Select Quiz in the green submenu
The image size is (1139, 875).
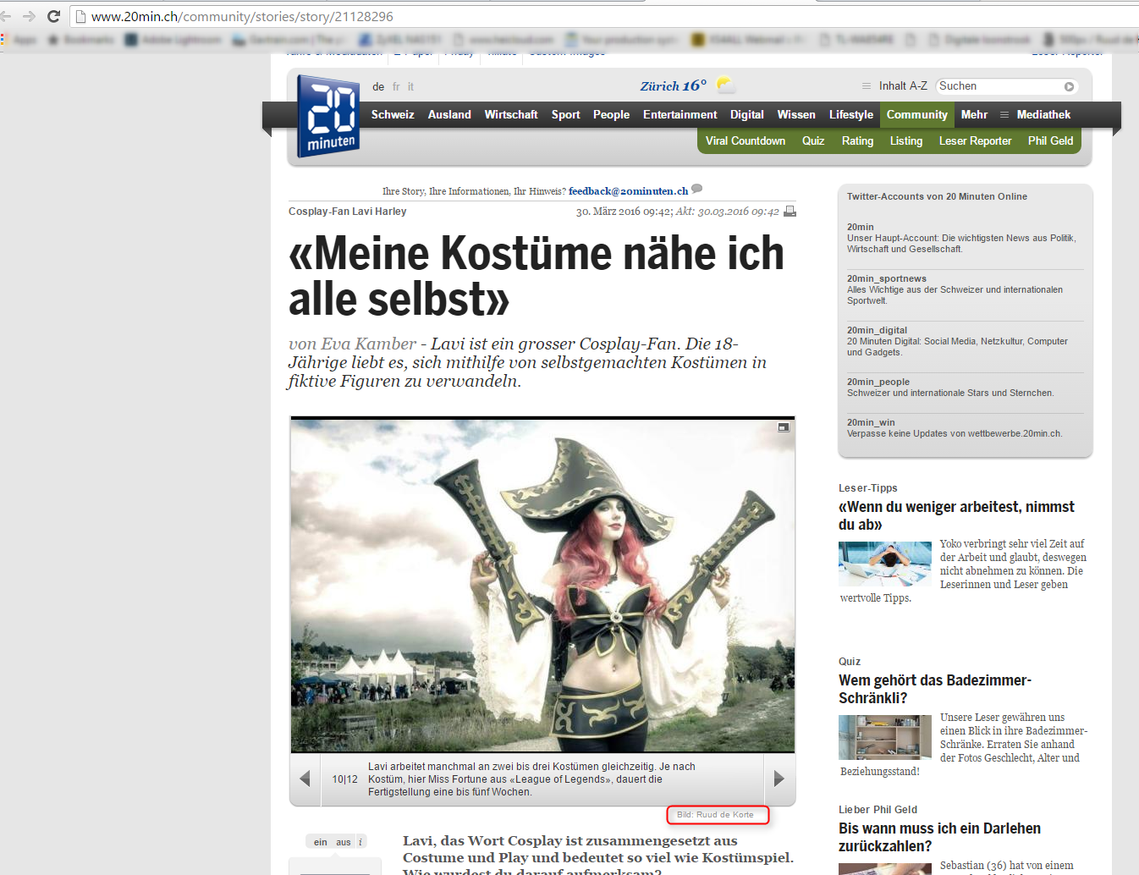pos(813,141)
